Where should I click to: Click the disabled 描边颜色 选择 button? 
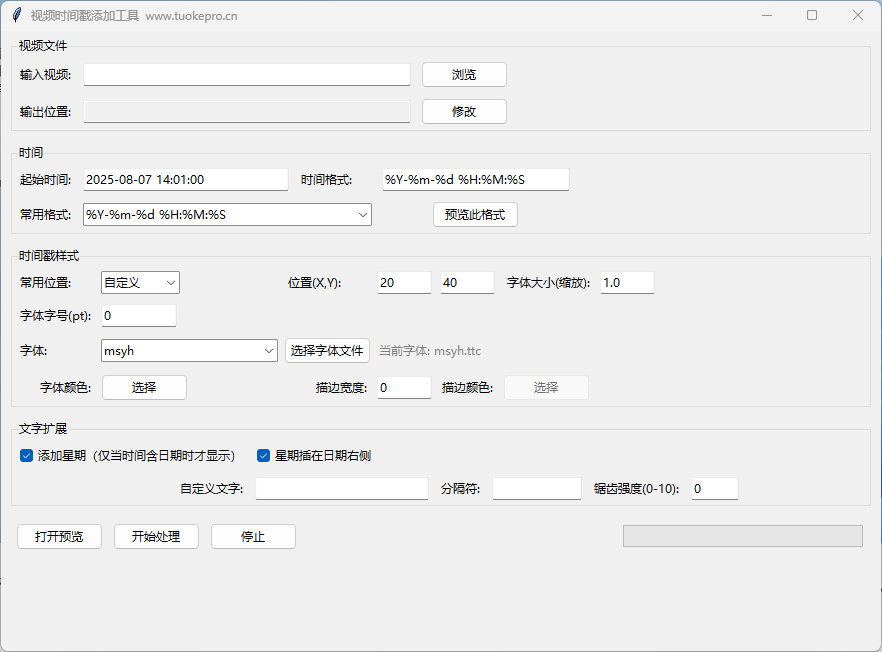(x=546, y=387)
